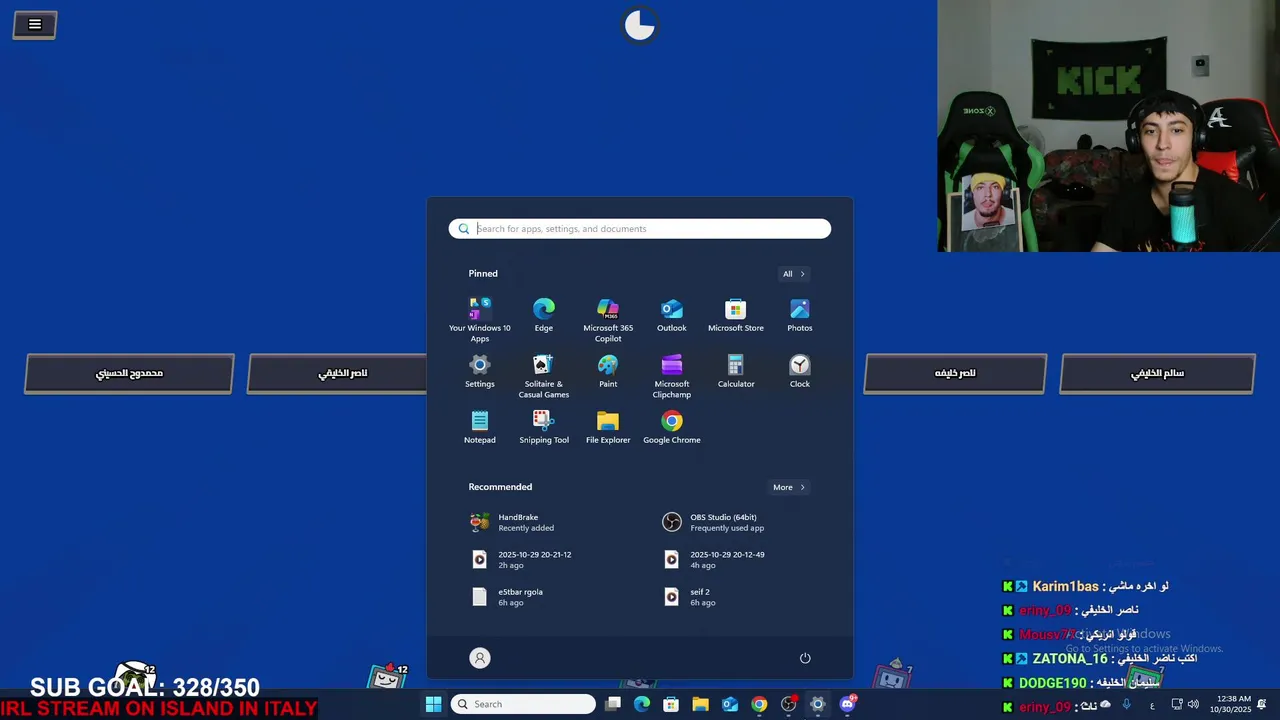The height and width of the screenshot is (720, 1280).
Task: Click the Start menu search field
Action: tap(640, 229)
